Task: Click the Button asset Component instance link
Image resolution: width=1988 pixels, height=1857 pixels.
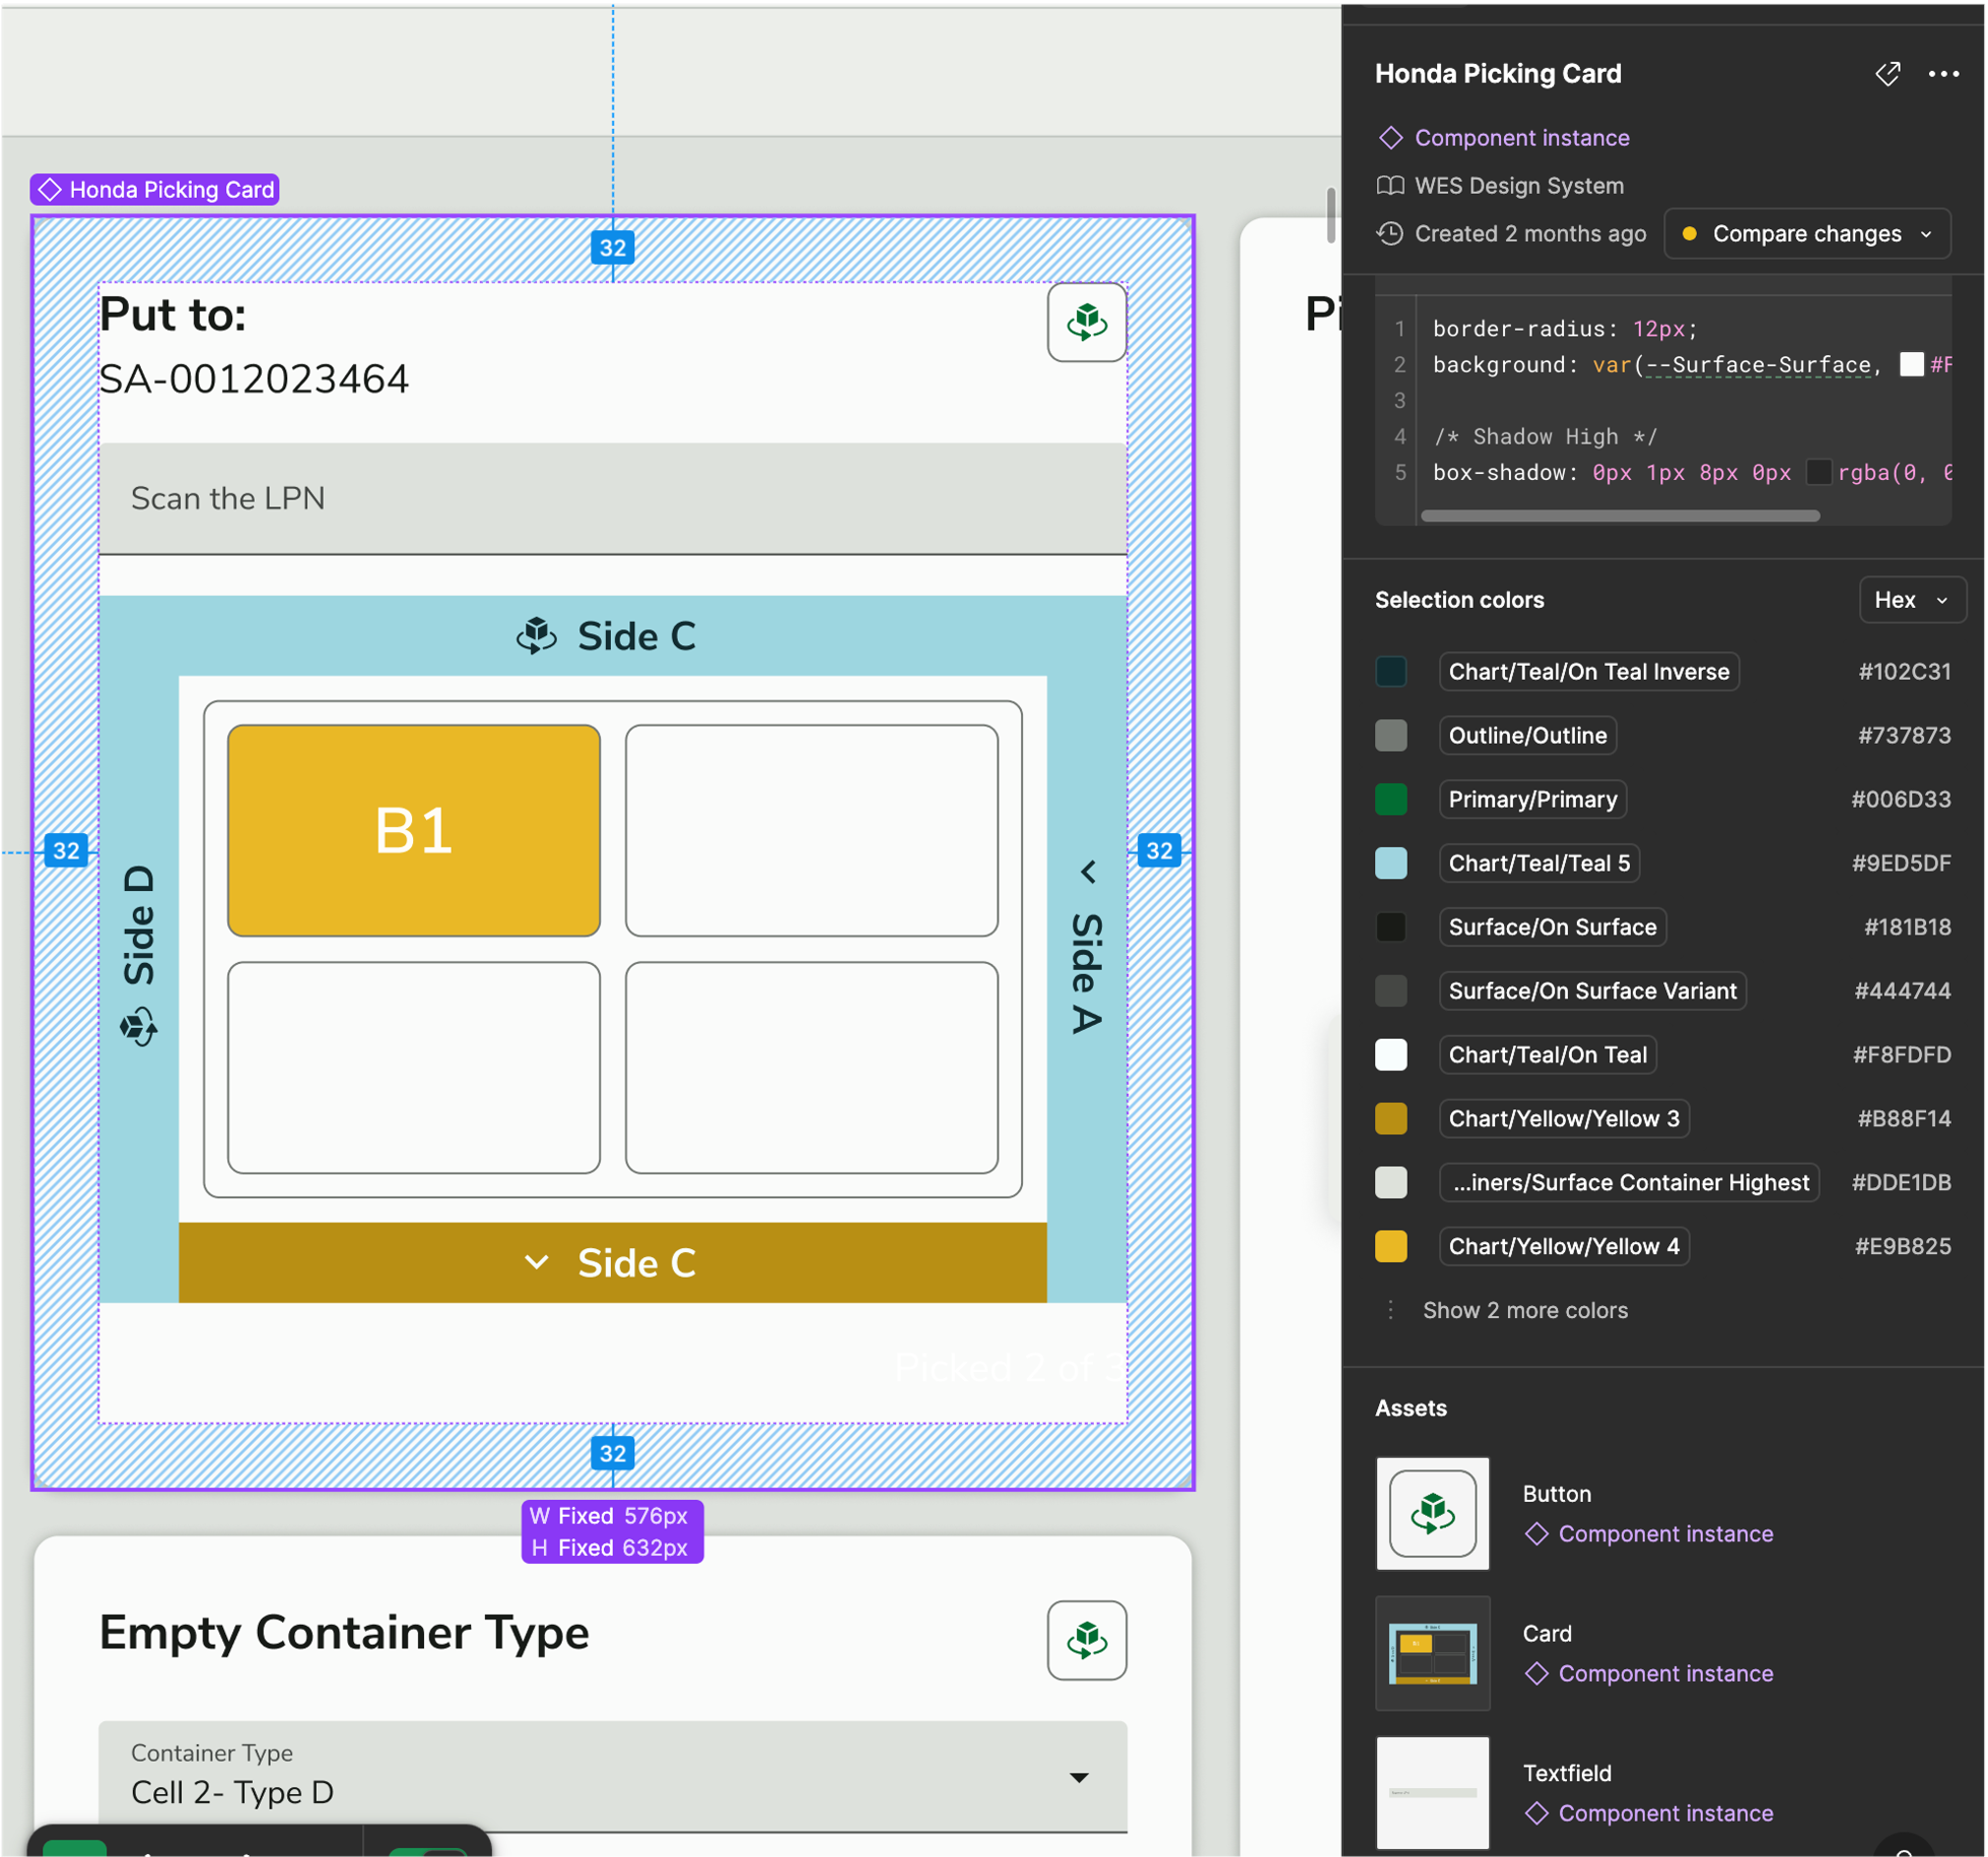Action: pos(1665,1533)
